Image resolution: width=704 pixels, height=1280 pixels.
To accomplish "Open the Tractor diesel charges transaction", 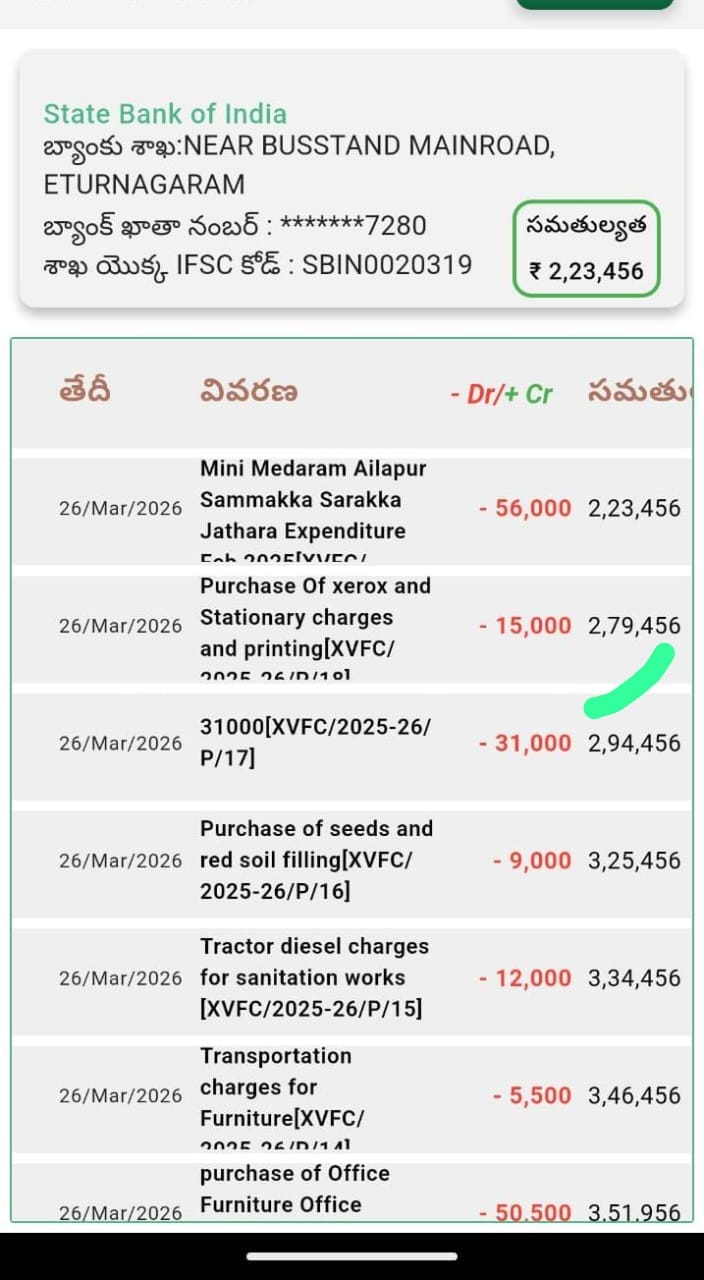I will (315, 977).
